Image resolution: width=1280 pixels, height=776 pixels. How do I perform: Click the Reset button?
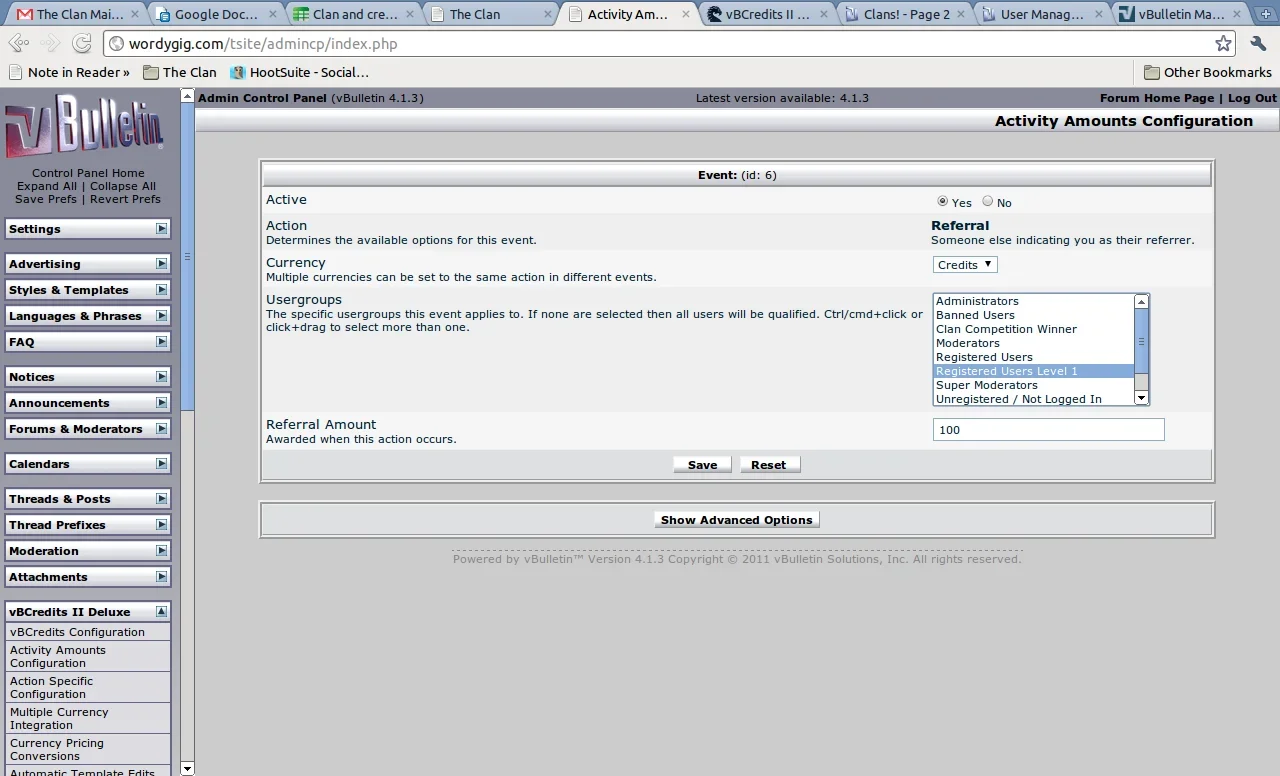pyautogui.click(x=768, y=465)
